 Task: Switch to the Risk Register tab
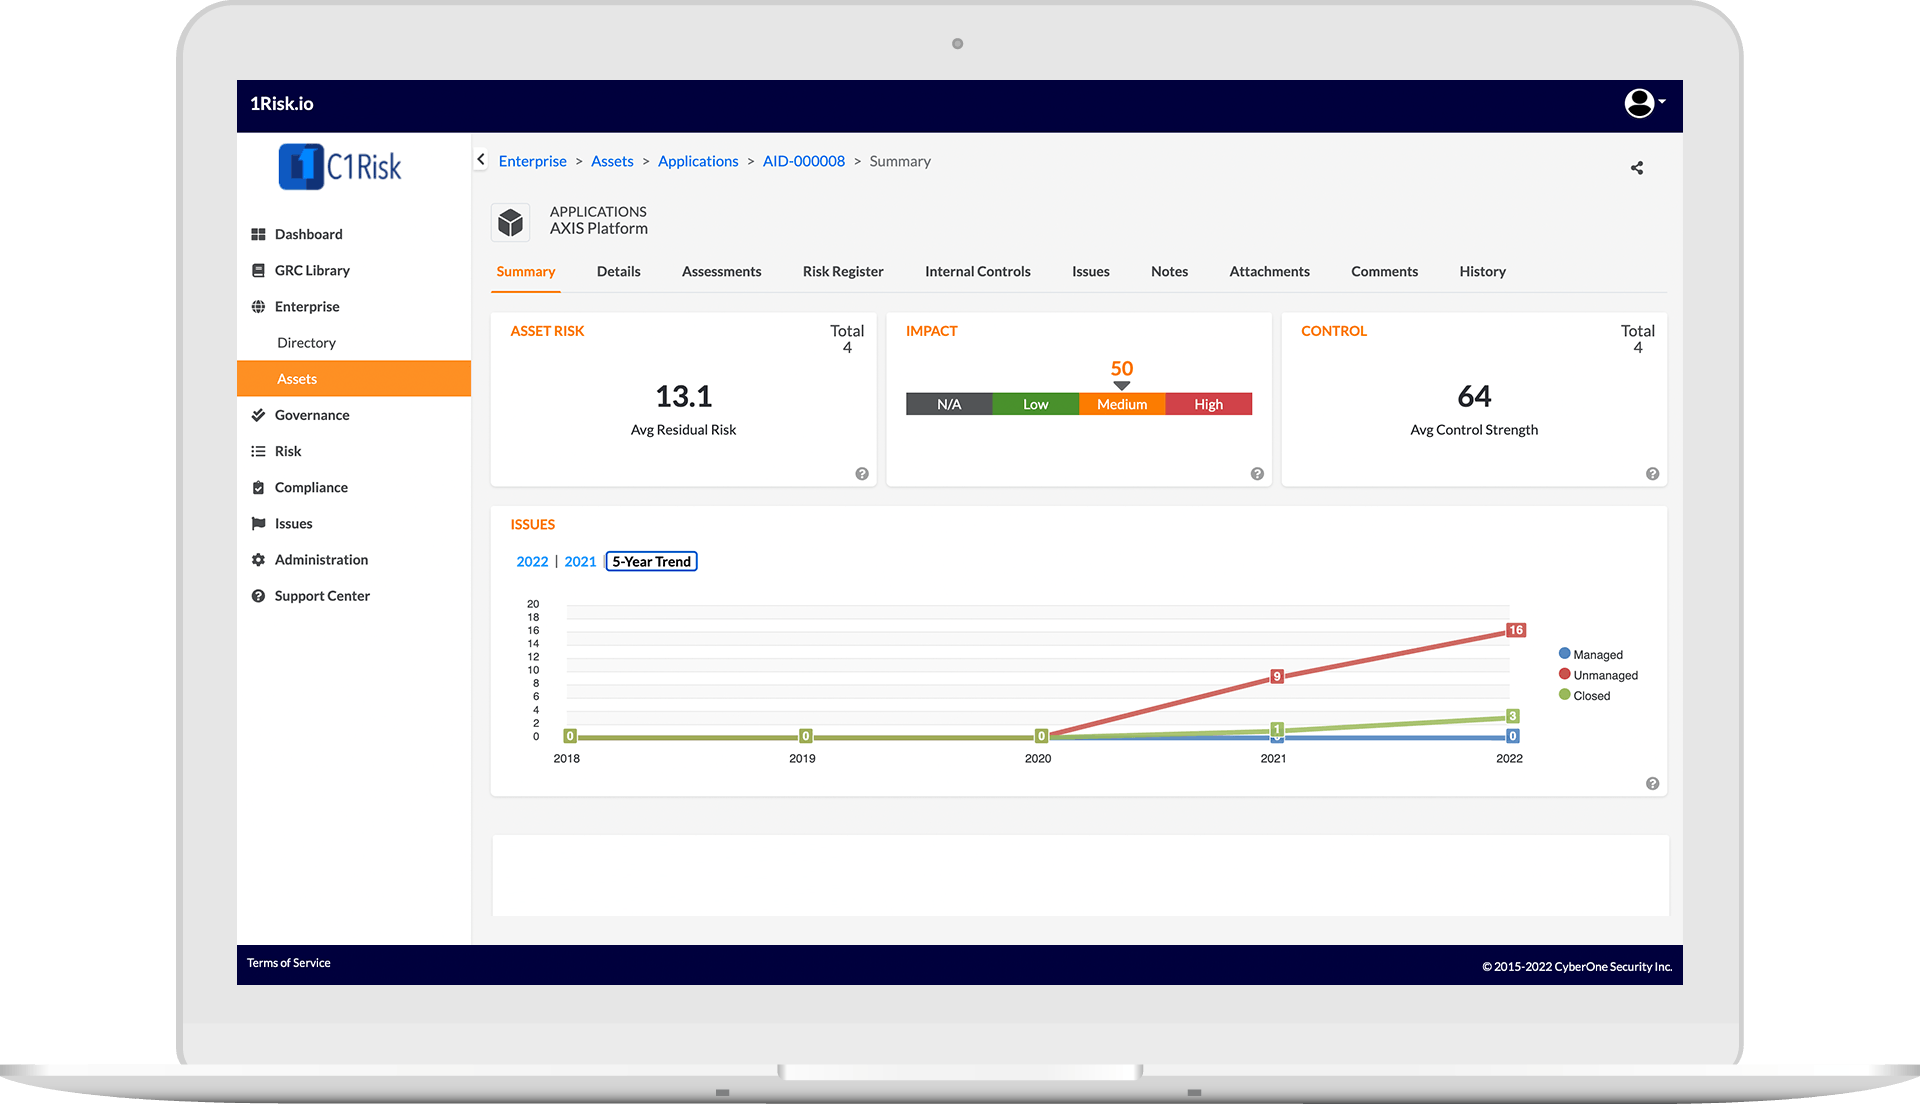[x=842, y=272]
